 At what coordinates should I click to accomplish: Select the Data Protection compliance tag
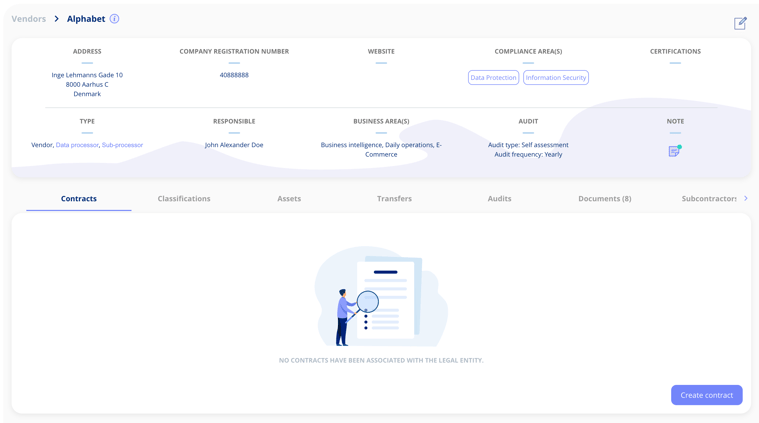[493, 78]
